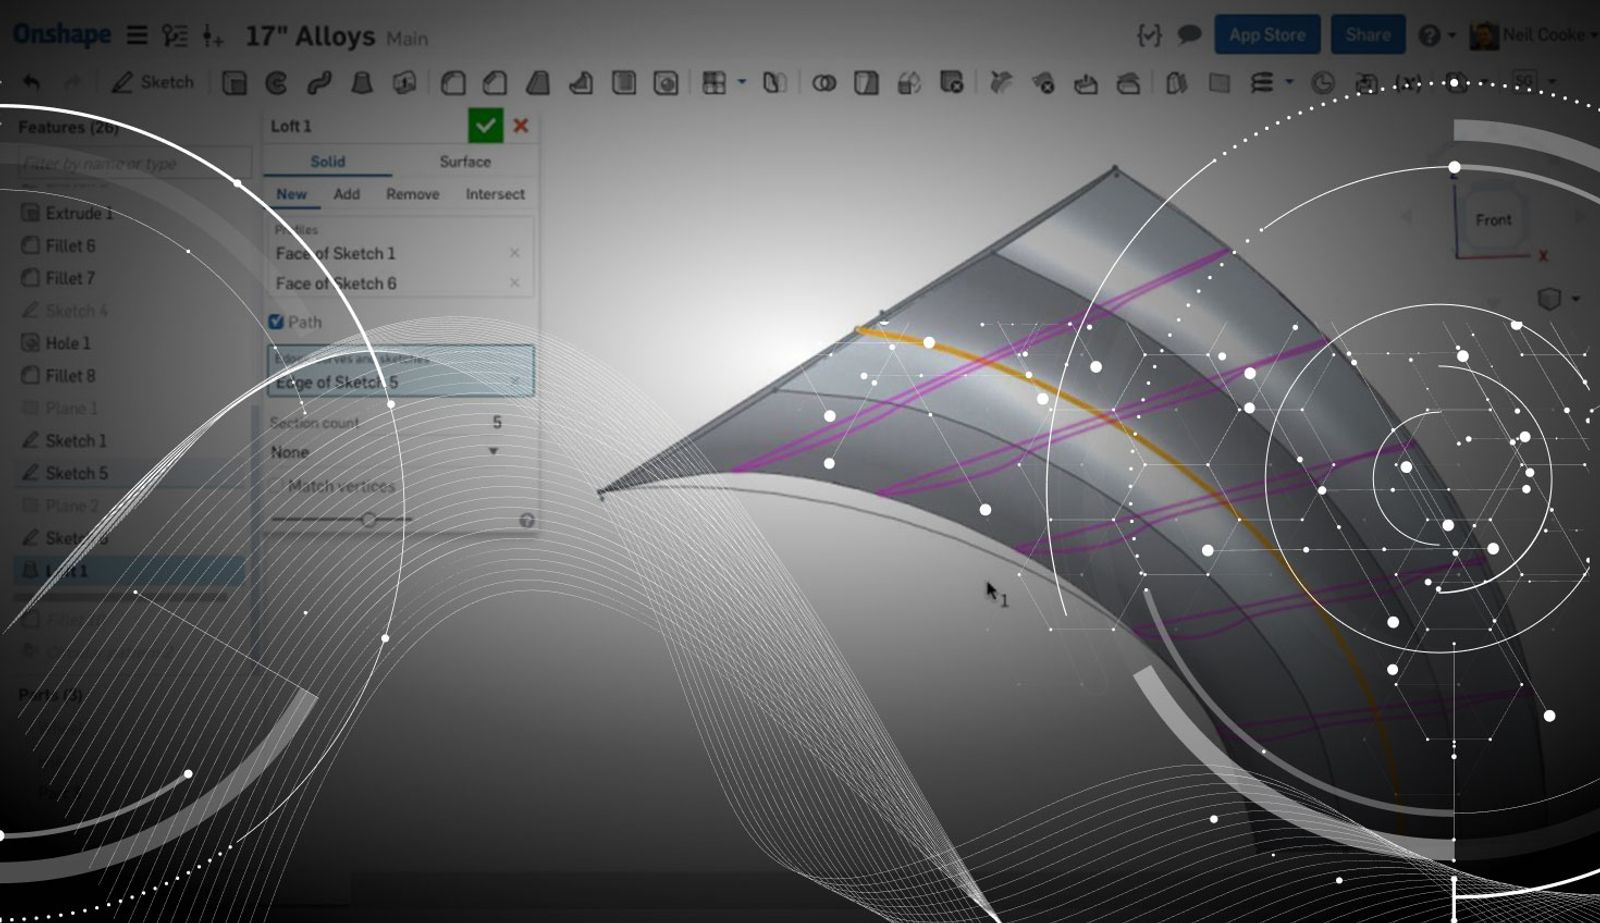Click the opacity slider handle in Loft dialog
Image resolution: width=1600 pixels, height=923 pixels.
pyautogui.click(x=369, y=519)
